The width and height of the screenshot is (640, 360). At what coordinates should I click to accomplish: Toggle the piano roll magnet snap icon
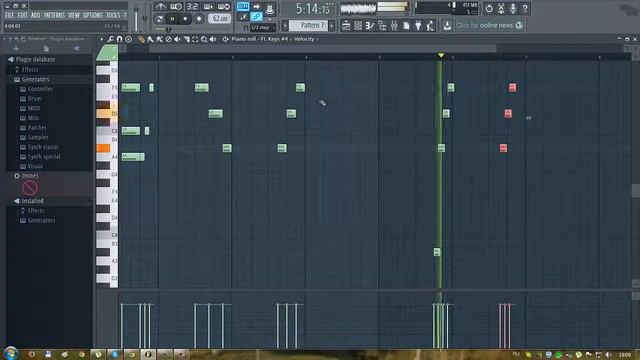pyautogui.click(x=119, y=39)
